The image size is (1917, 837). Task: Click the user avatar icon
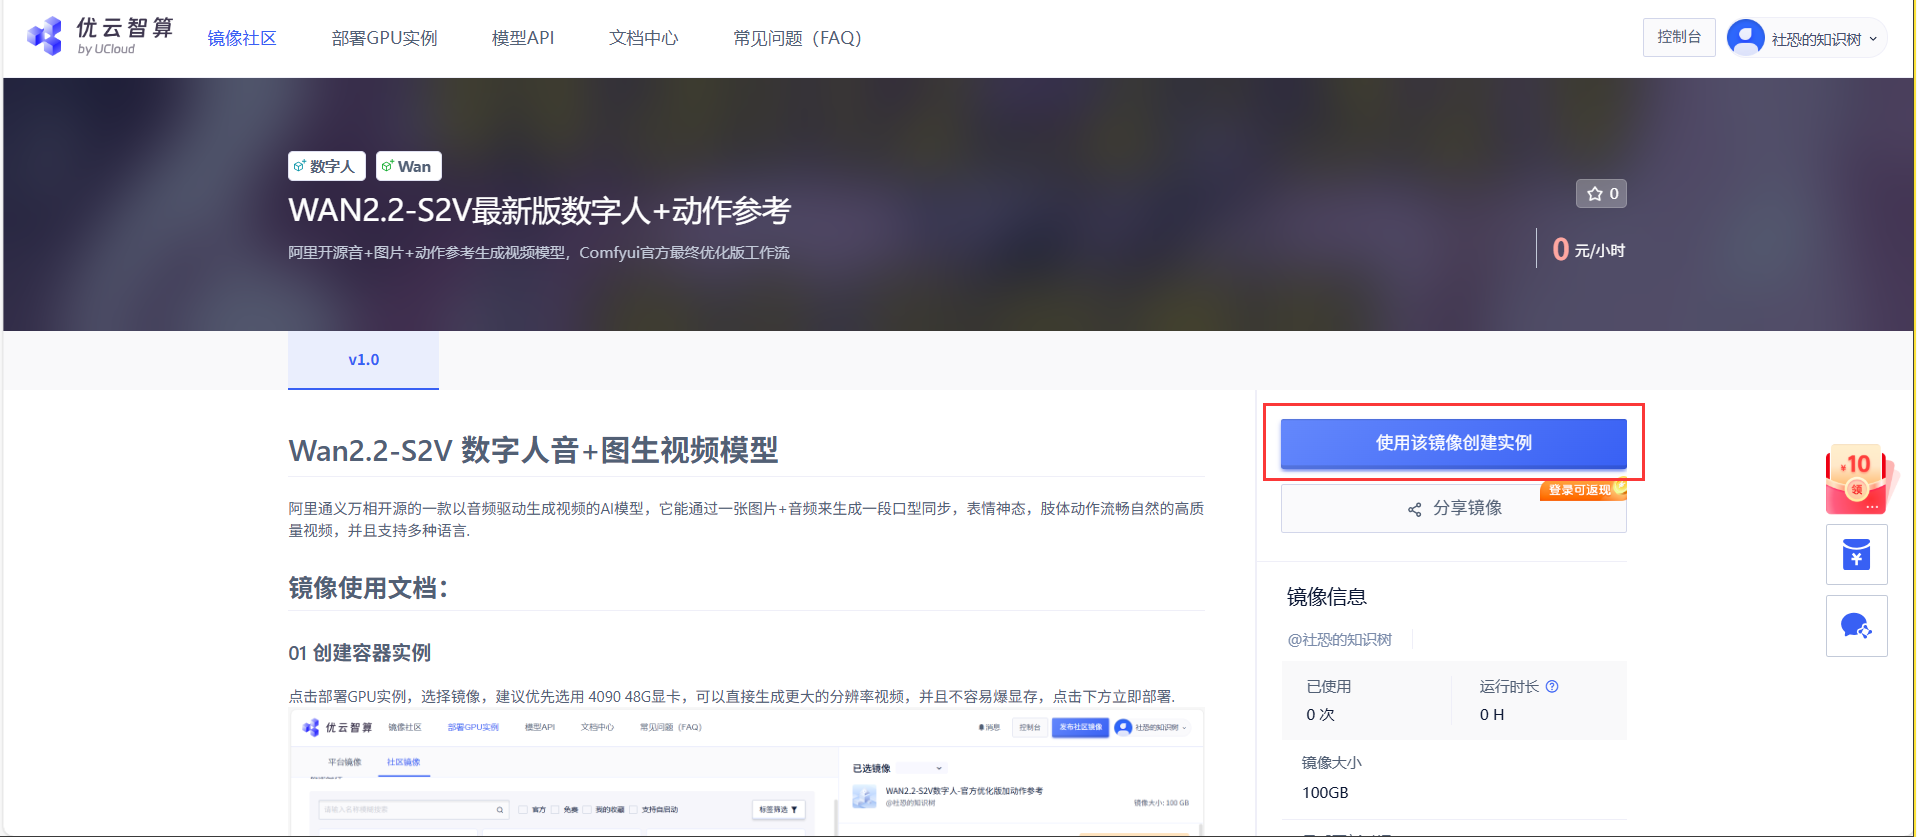[1745, 38]
